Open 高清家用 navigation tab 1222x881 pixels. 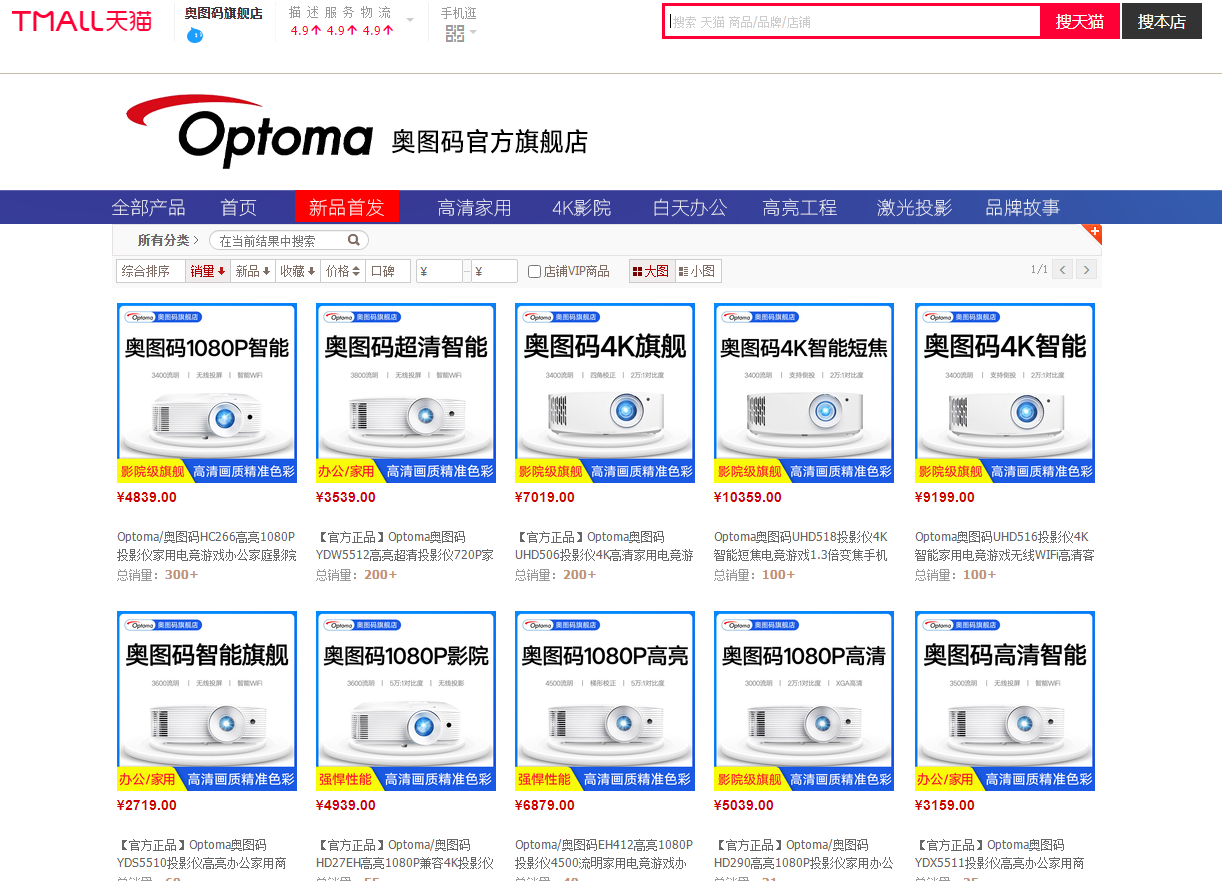(x=474, y=207)
